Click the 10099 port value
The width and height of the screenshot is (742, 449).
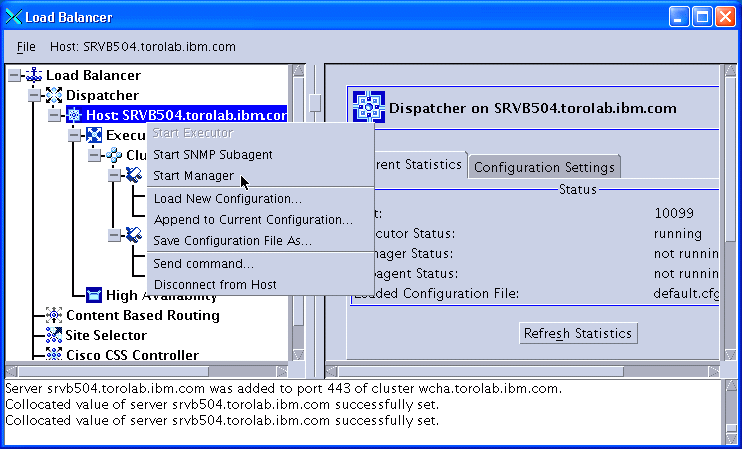click(674, 213)
